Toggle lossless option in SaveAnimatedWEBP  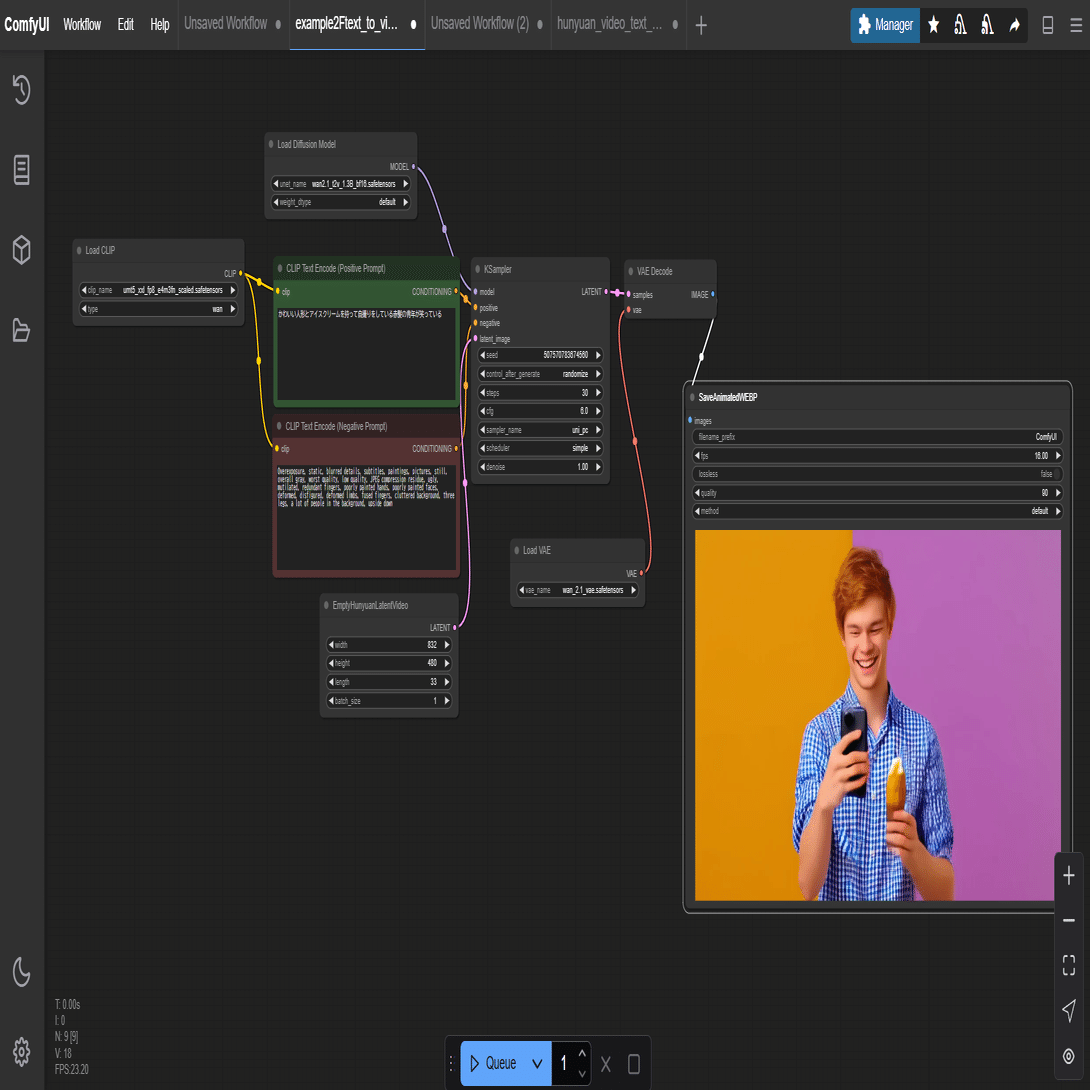pos(877,473)
